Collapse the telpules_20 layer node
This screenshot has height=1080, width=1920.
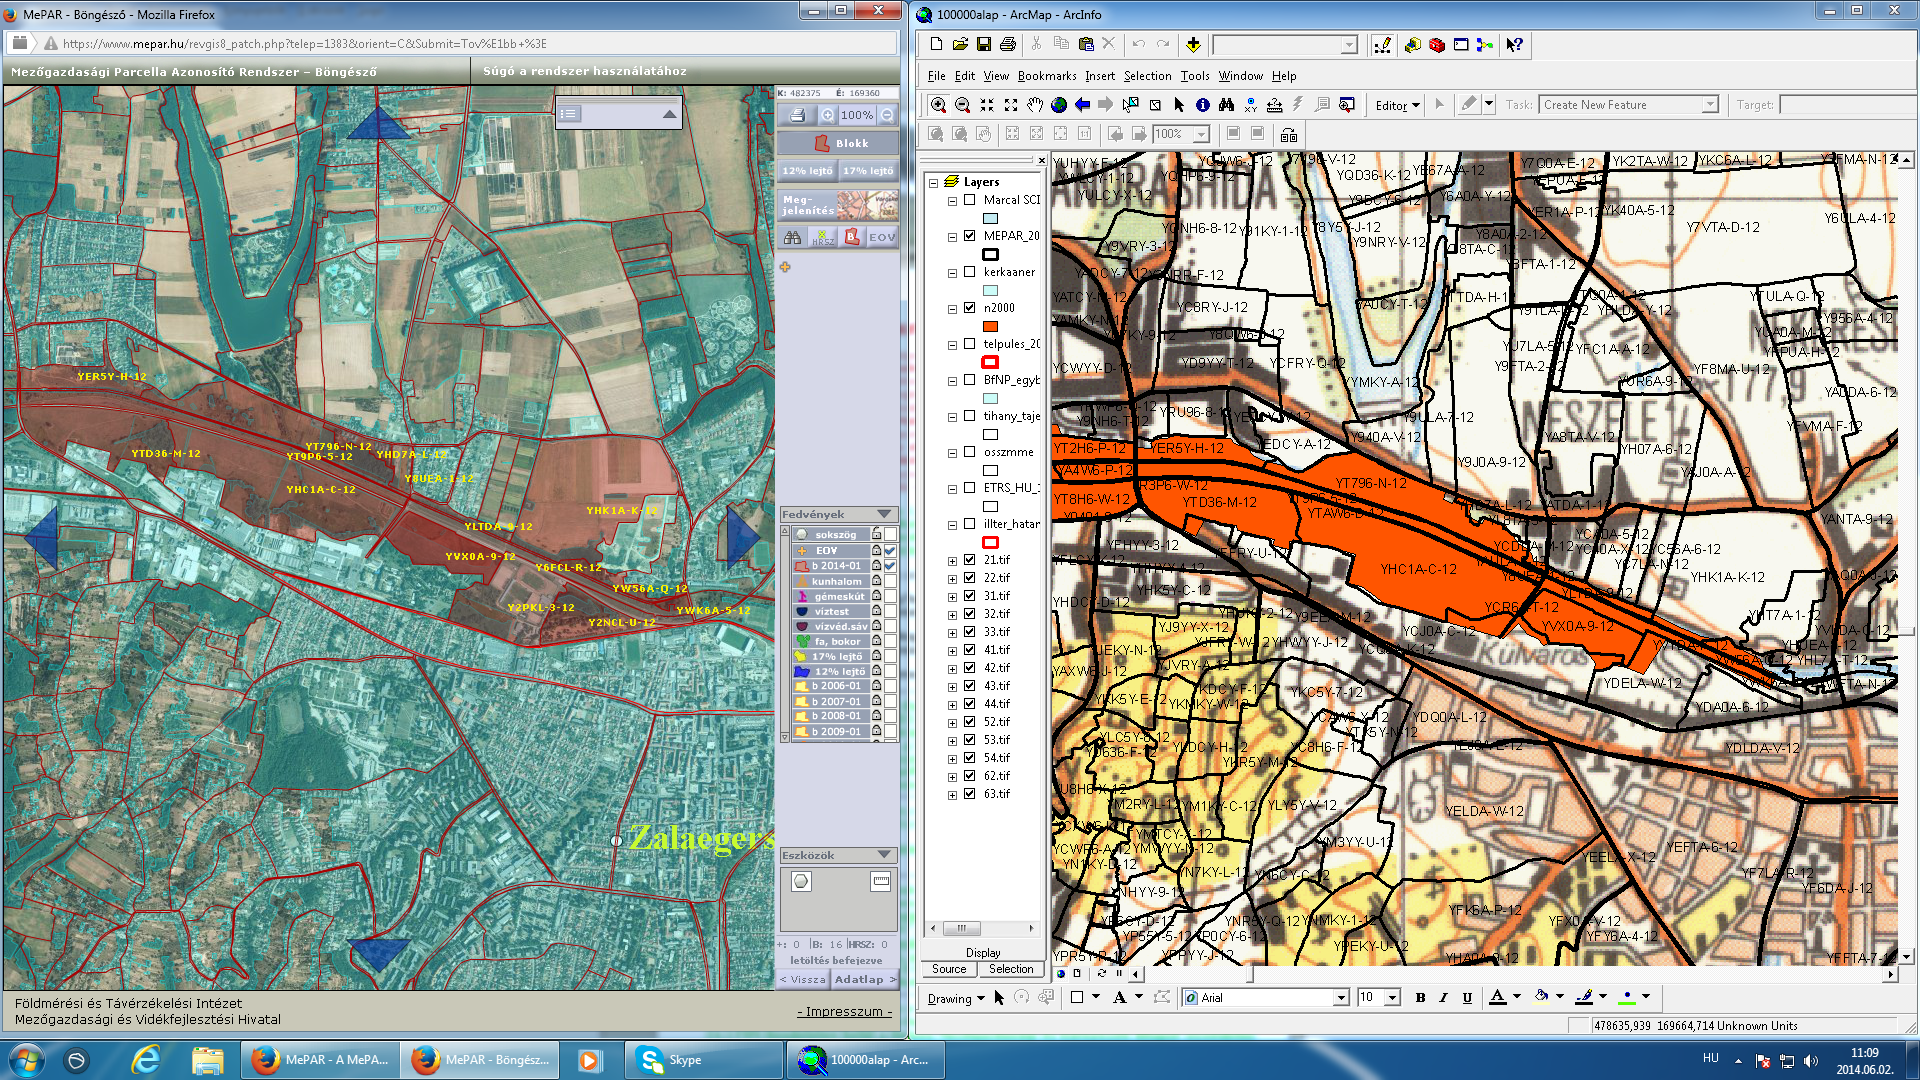953,345
